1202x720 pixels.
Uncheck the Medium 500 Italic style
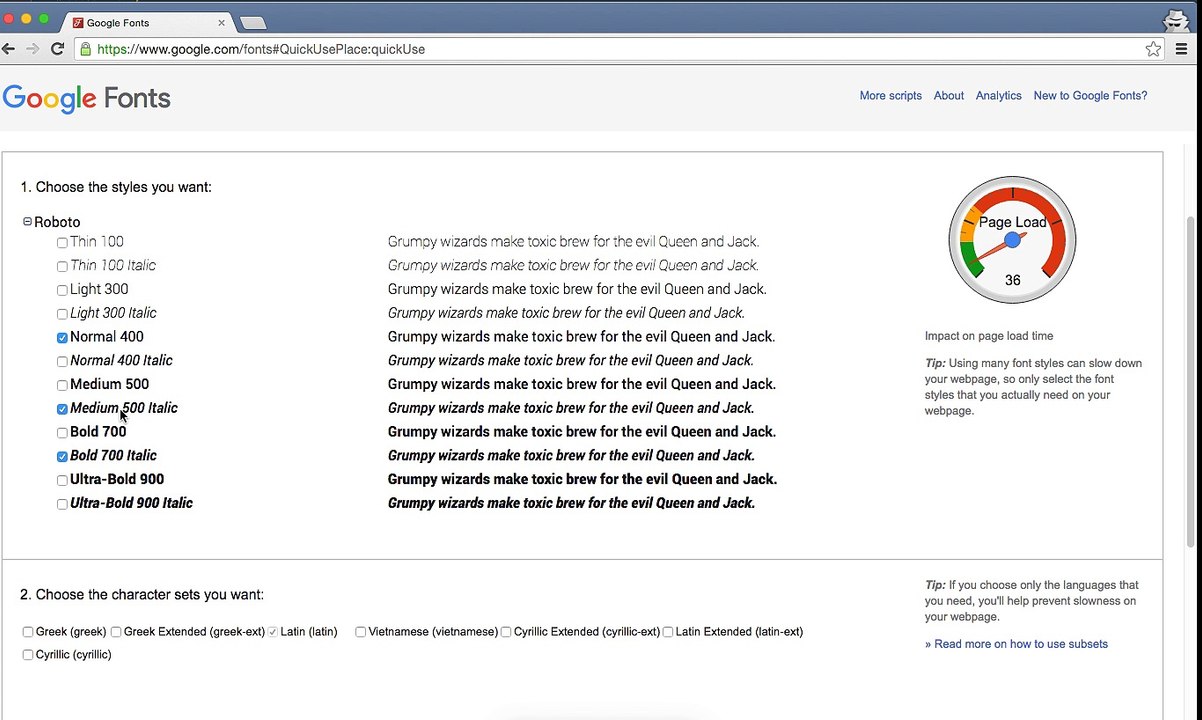click(62, 409)
